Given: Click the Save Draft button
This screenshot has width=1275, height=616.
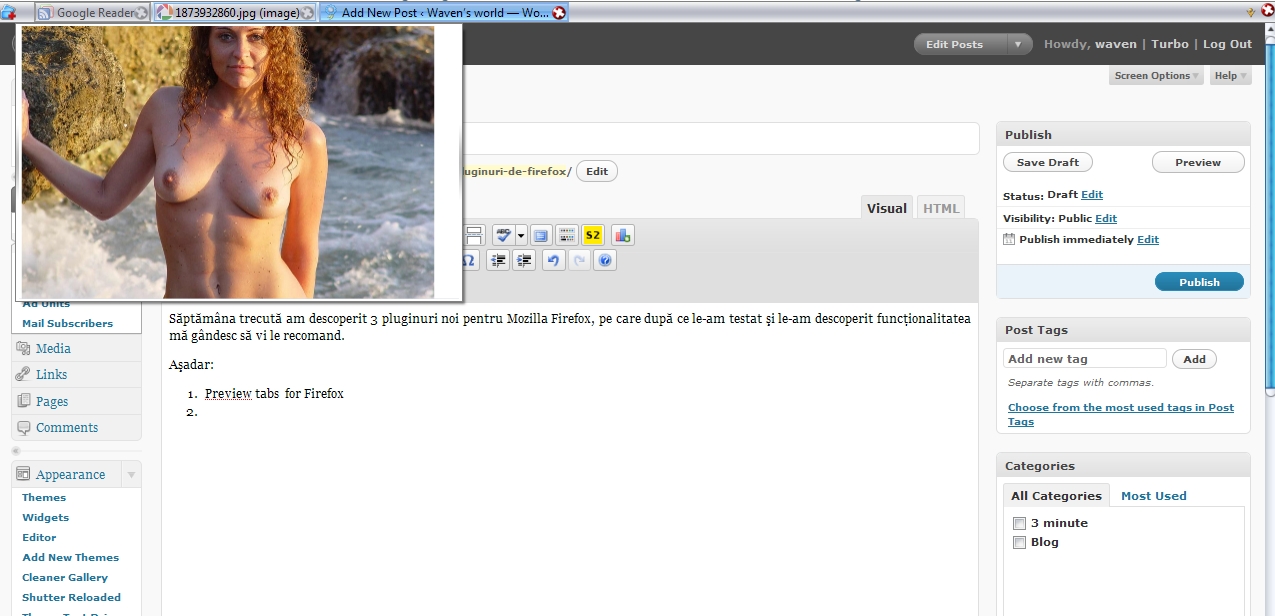Looking at the screenshot, I should [x=1047, y=162].
